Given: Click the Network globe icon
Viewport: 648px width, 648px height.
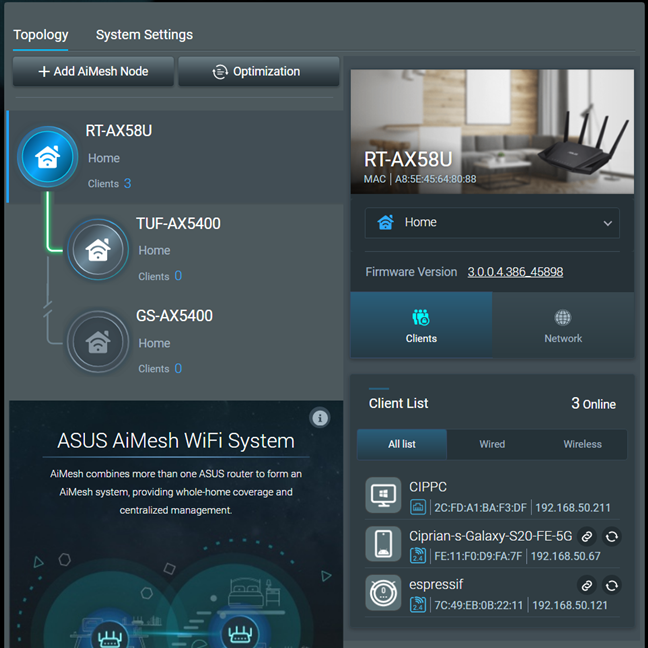Looking at the screenshot, I should tap(563, 317).
